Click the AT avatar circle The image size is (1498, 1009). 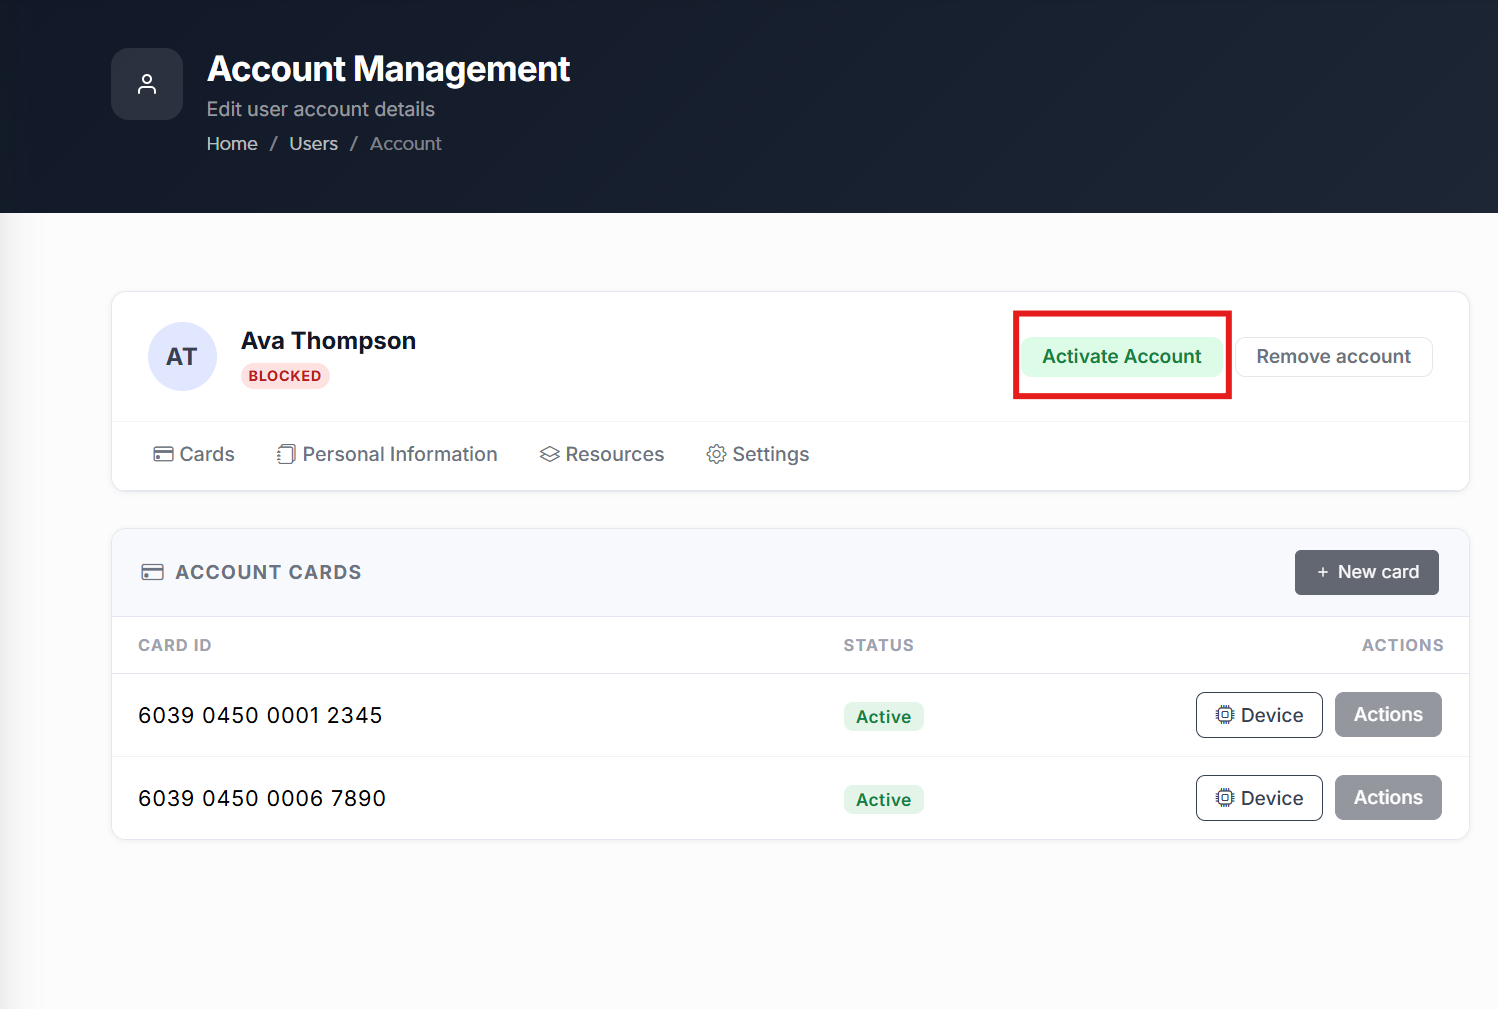[x=182, y=357]
